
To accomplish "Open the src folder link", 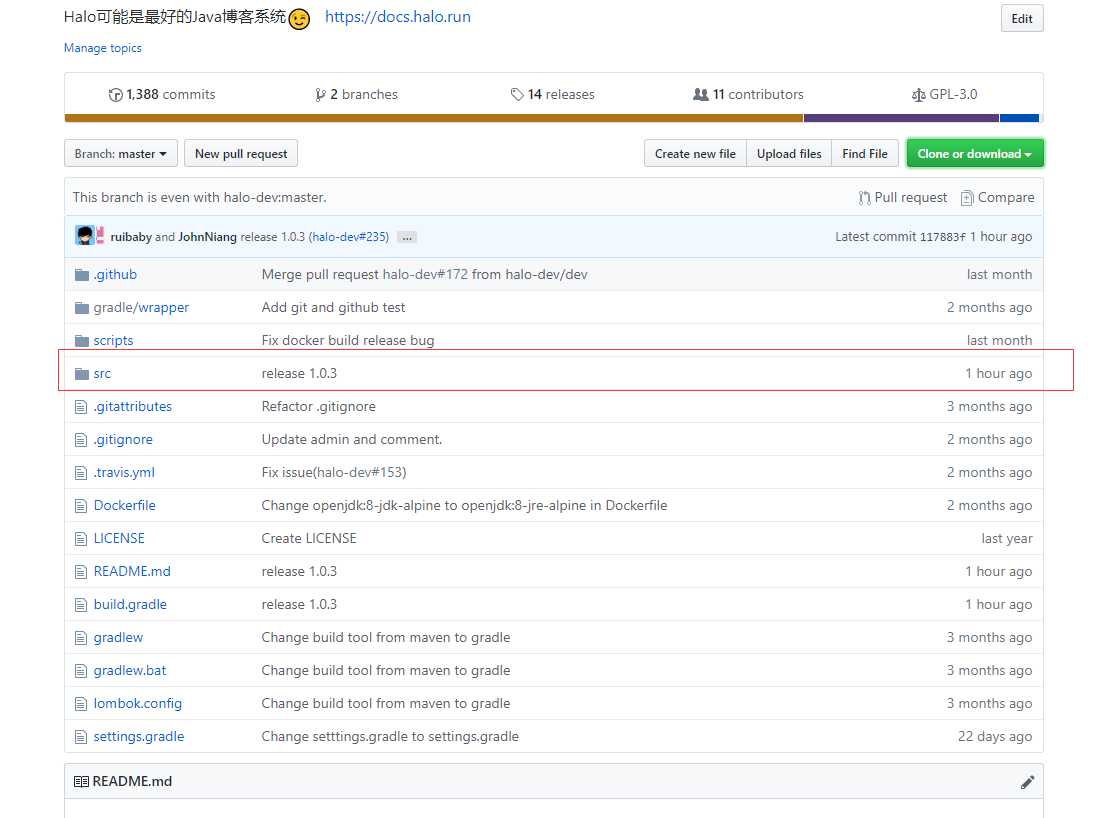I will 102,374.
